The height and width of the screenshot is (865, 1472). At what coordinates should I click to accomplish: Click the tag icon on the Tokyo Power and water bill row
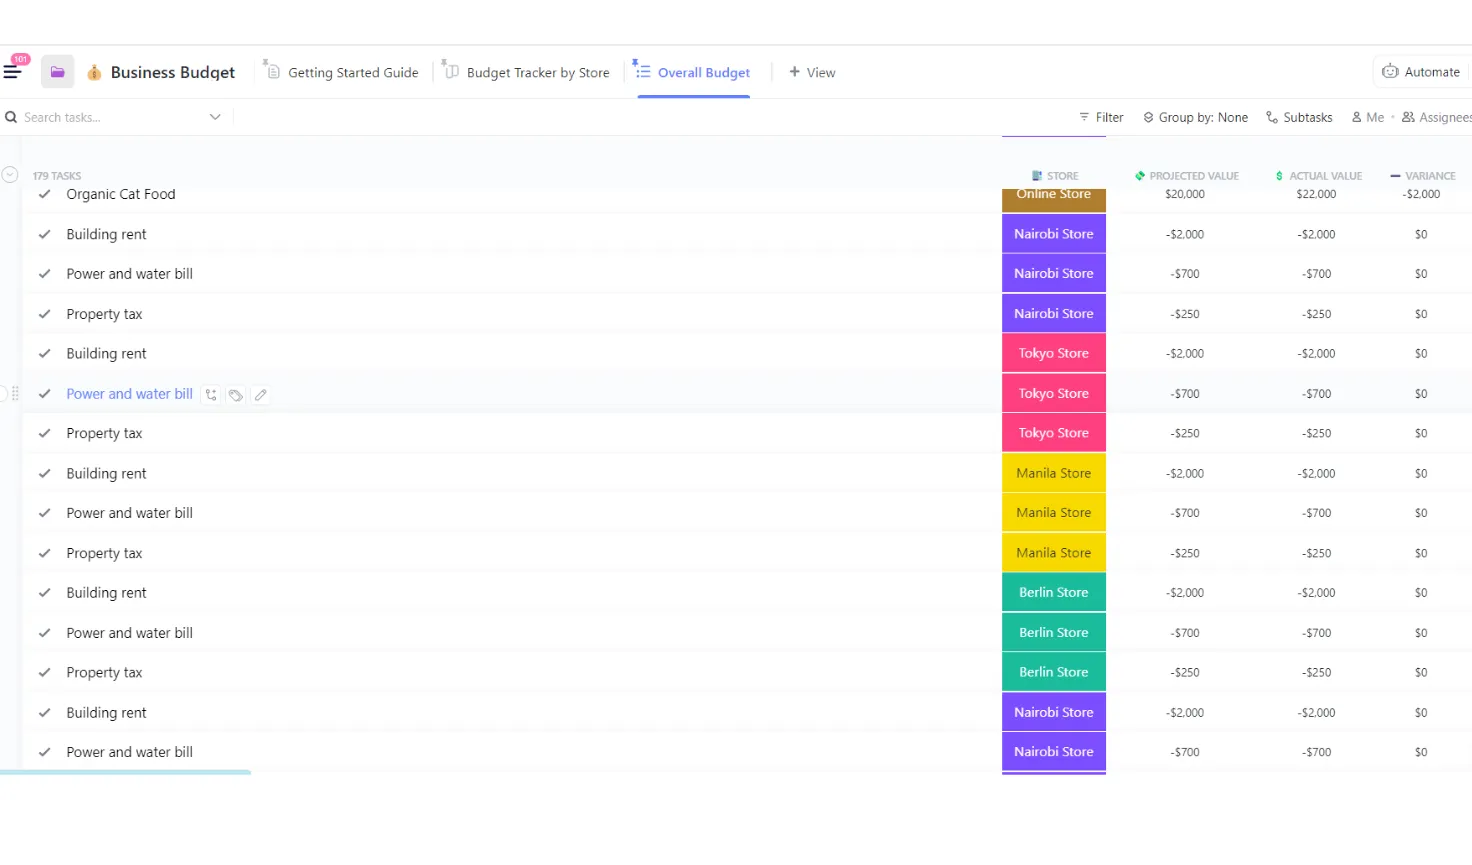(236, 395)
